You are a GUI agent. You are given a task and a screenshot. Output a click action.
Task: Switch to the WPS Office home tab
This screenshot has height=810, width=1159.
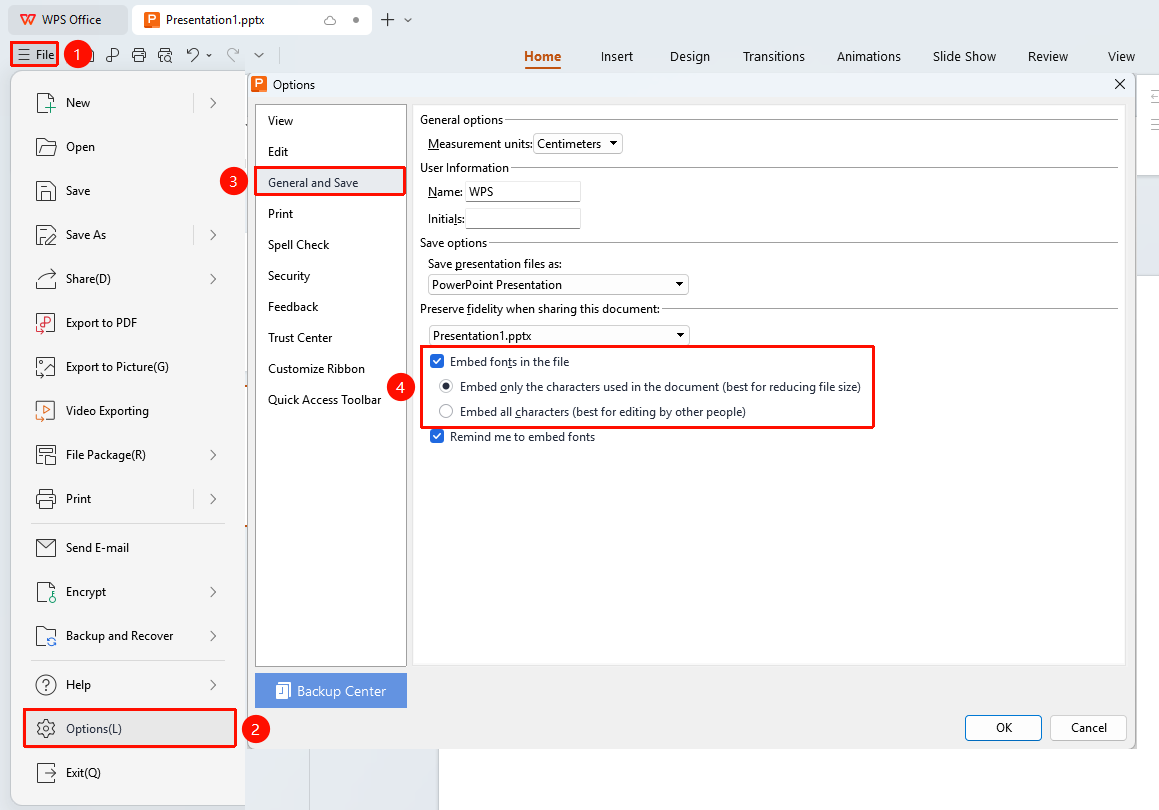click(68, 20)
